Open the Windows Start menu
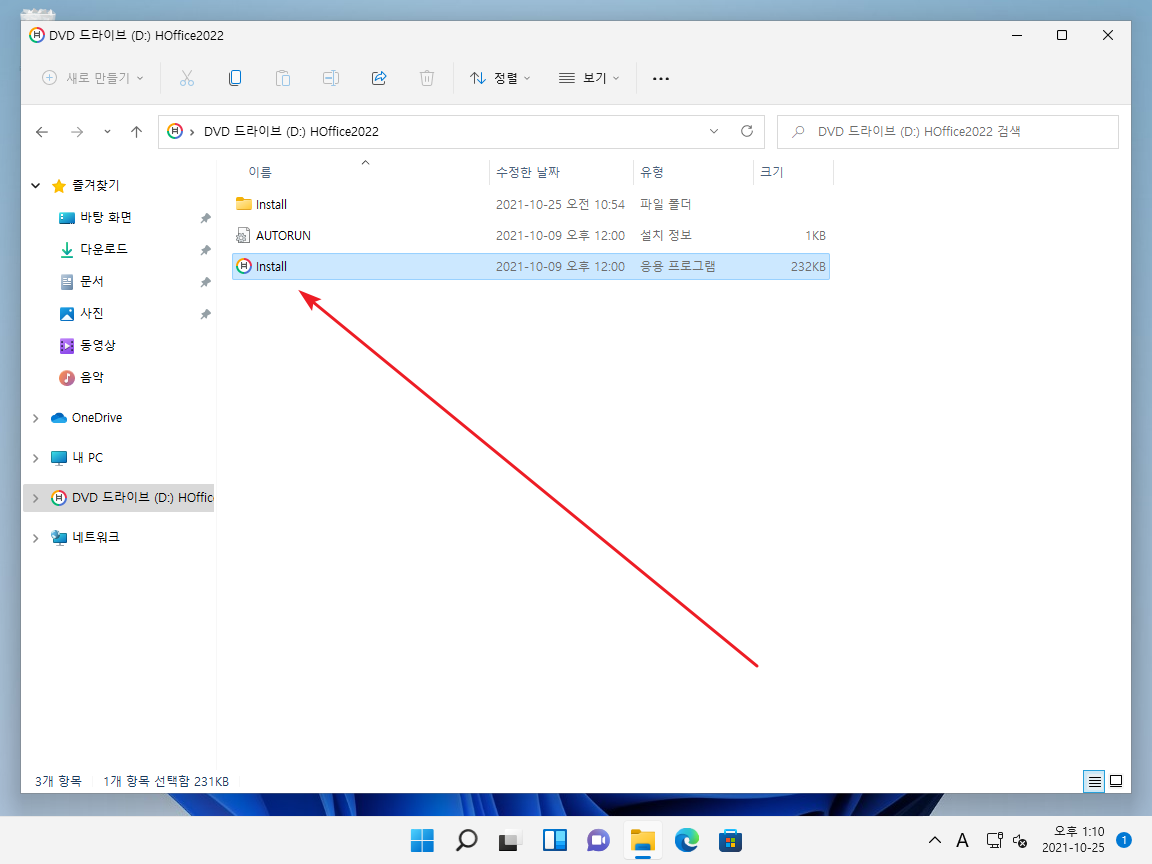Screen dimensions: 1152x864 [422, 840]
